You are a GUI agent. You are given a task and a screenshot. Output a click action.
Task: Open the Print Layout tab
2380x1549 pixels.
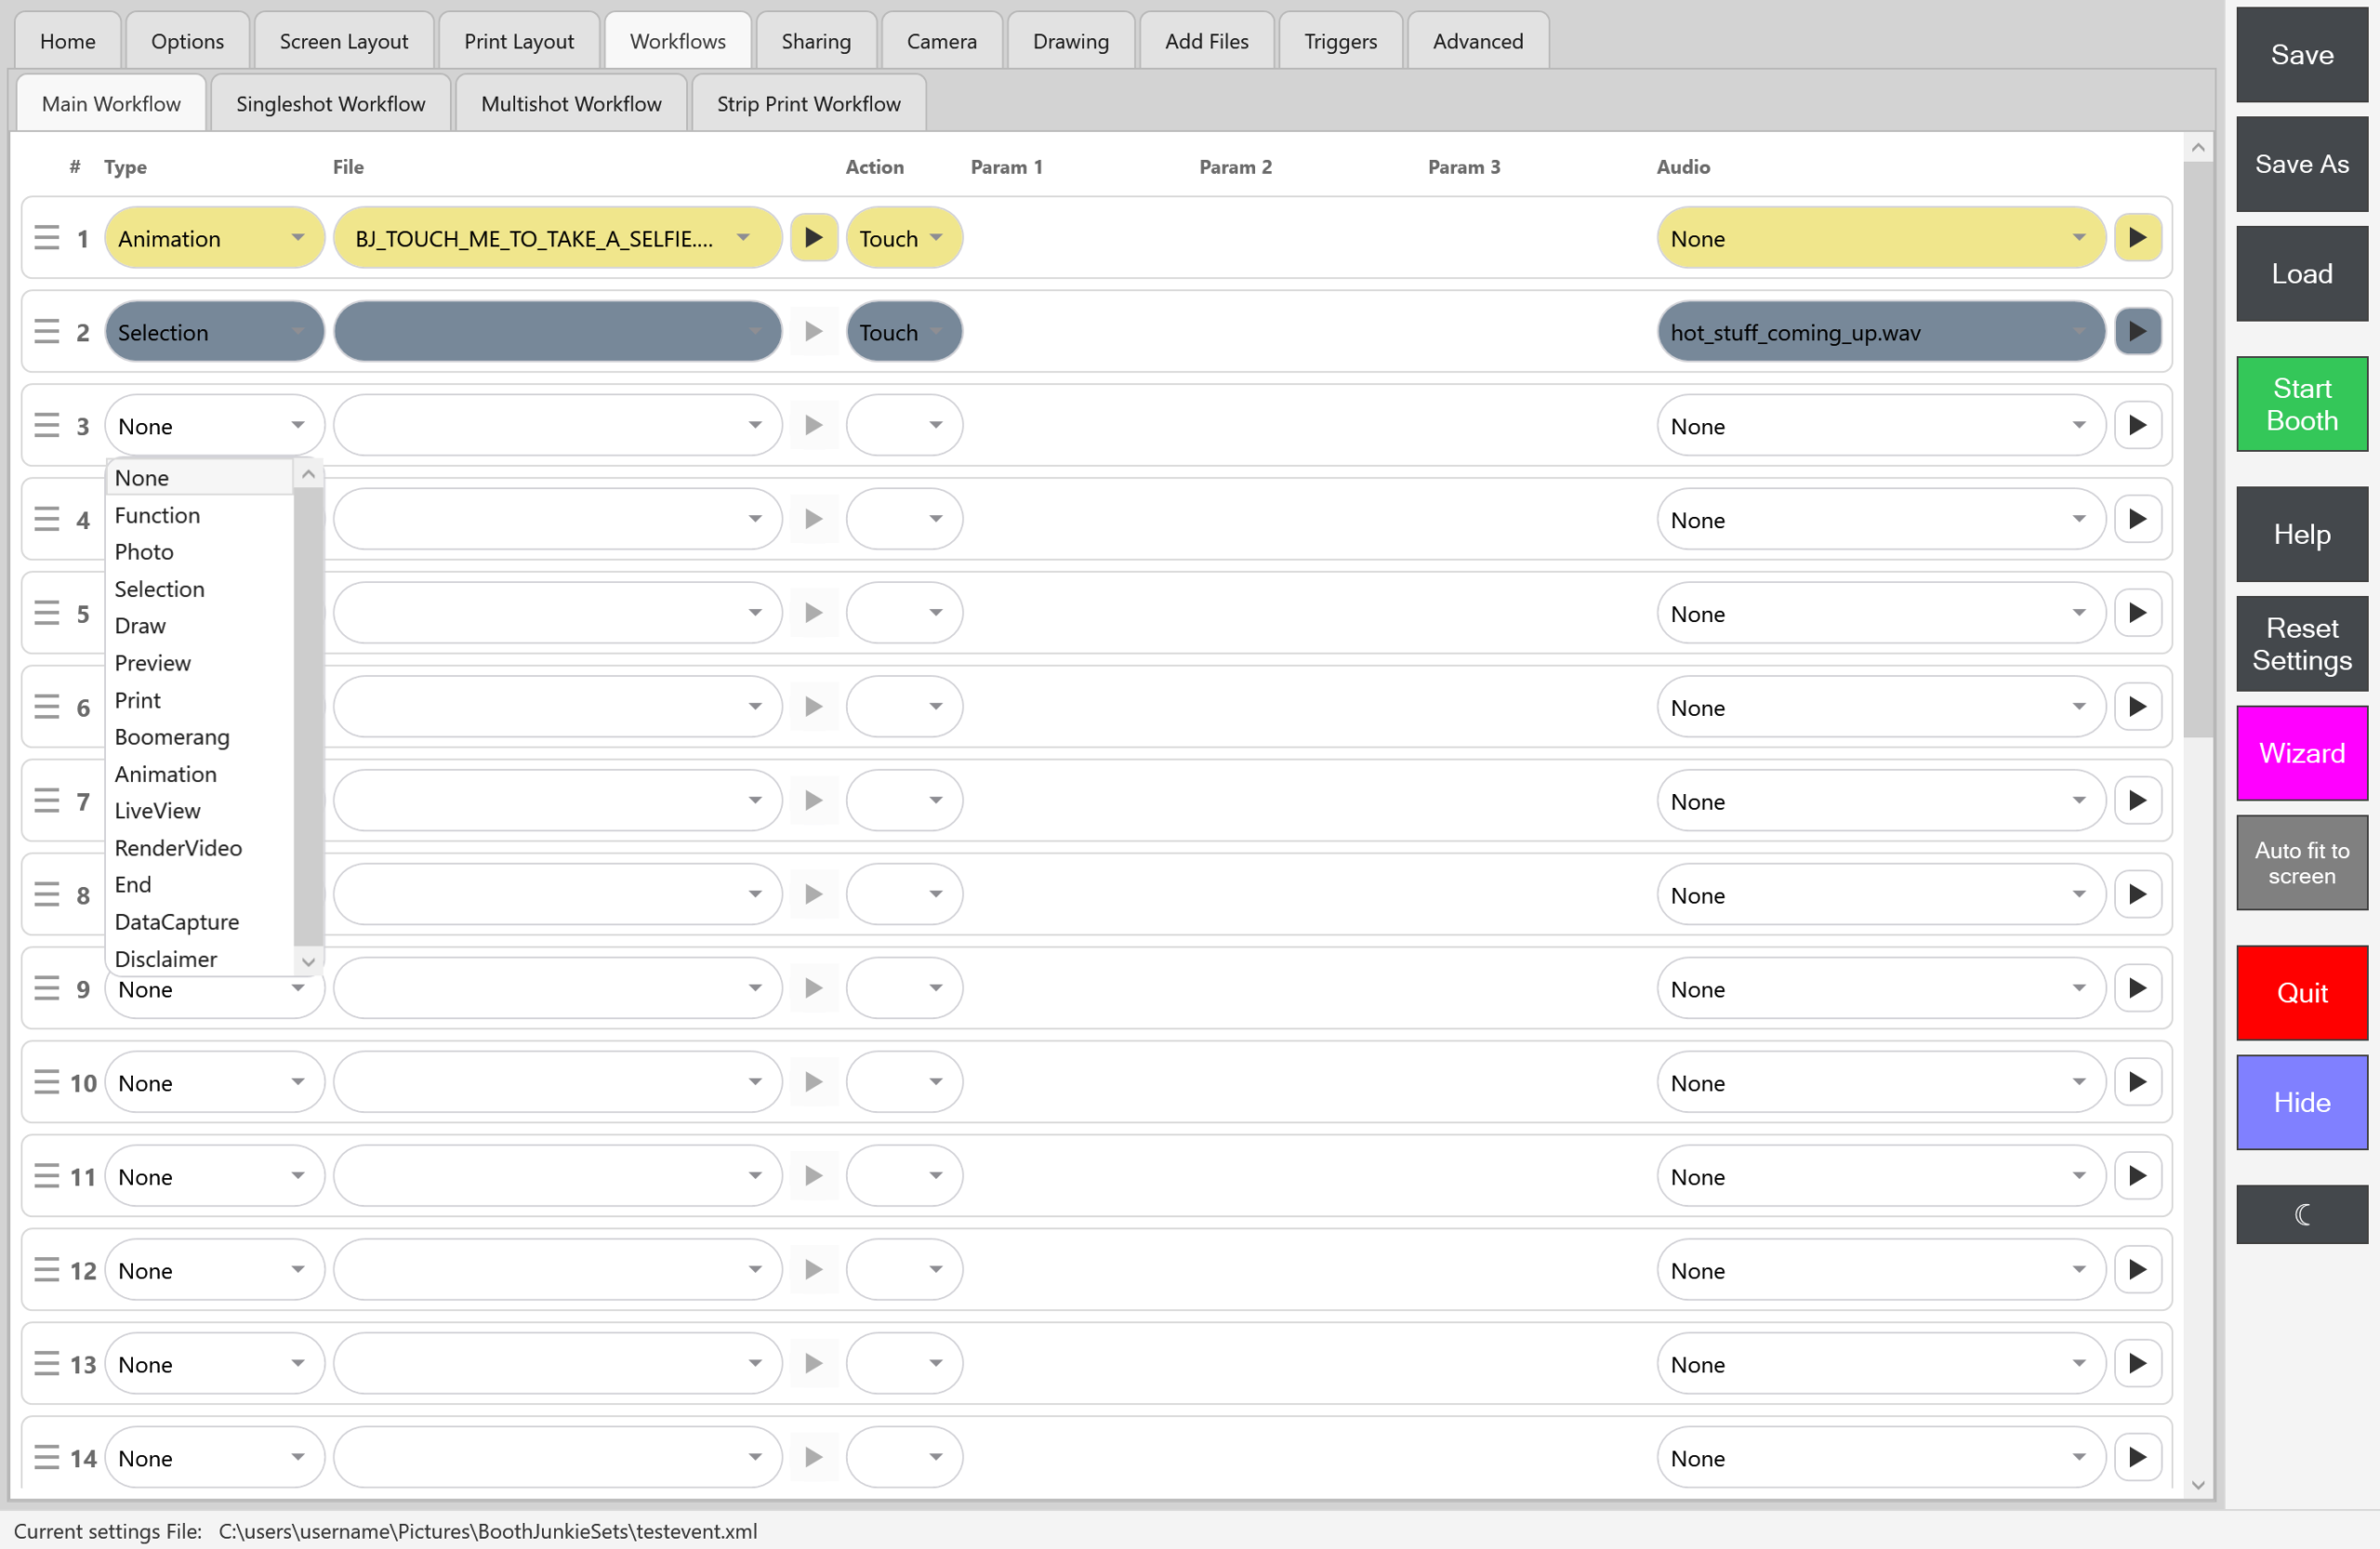tap(518, 41)
